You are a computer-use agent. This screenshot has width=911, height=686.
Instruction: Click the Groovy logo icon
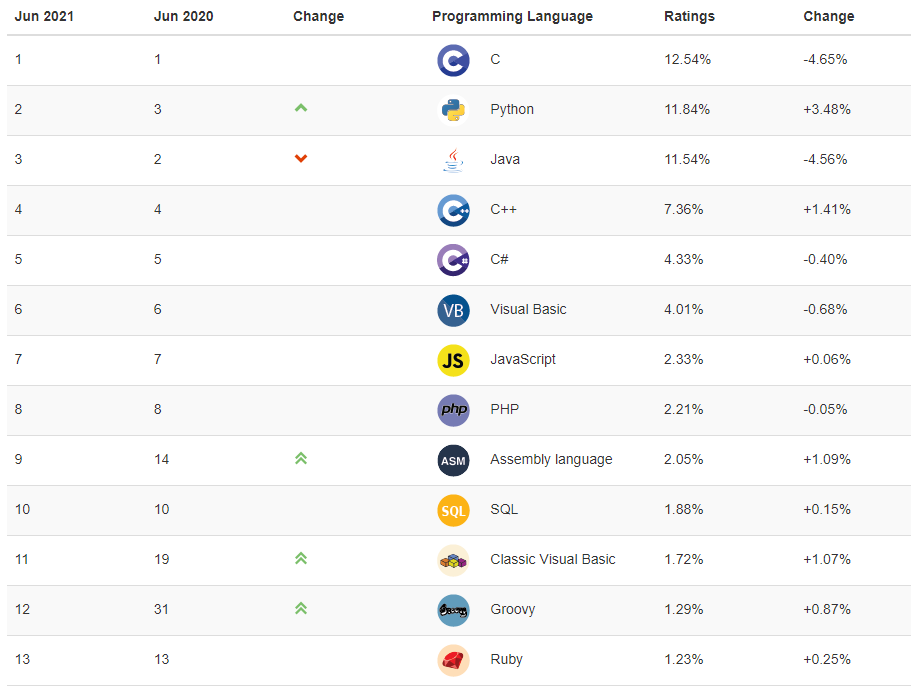tap(453, 610)
